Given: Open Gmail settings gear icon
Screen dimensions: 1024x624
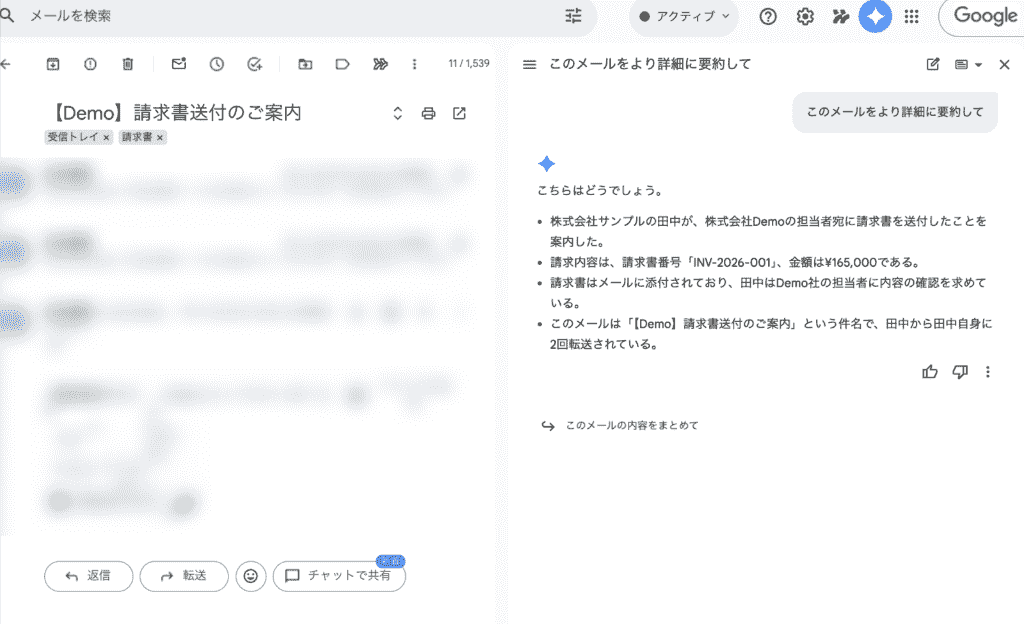Looking at the screenshot, I should click(805, 16).
